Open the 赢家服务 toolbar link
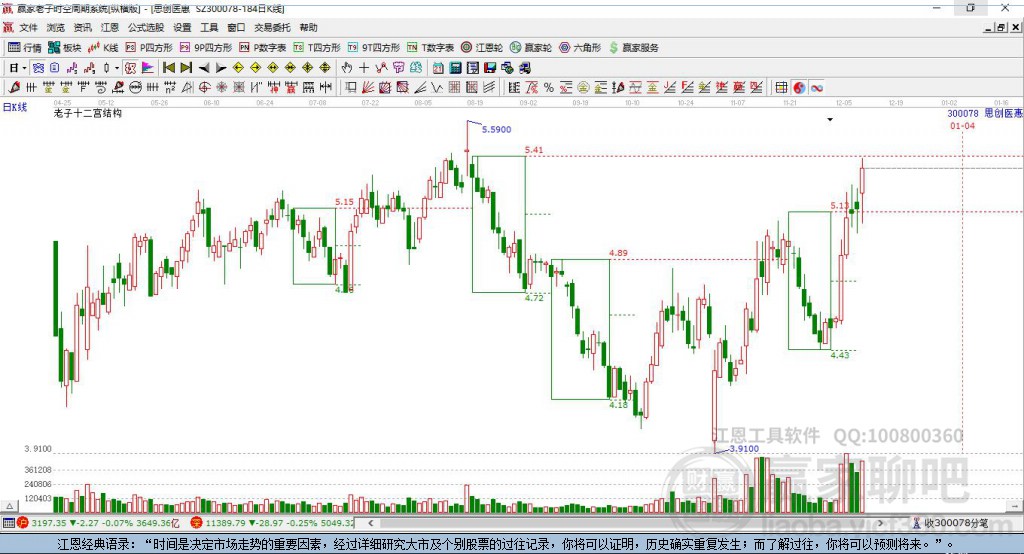This screenshot has width=1024, height=554. click(x=633, y=47)
